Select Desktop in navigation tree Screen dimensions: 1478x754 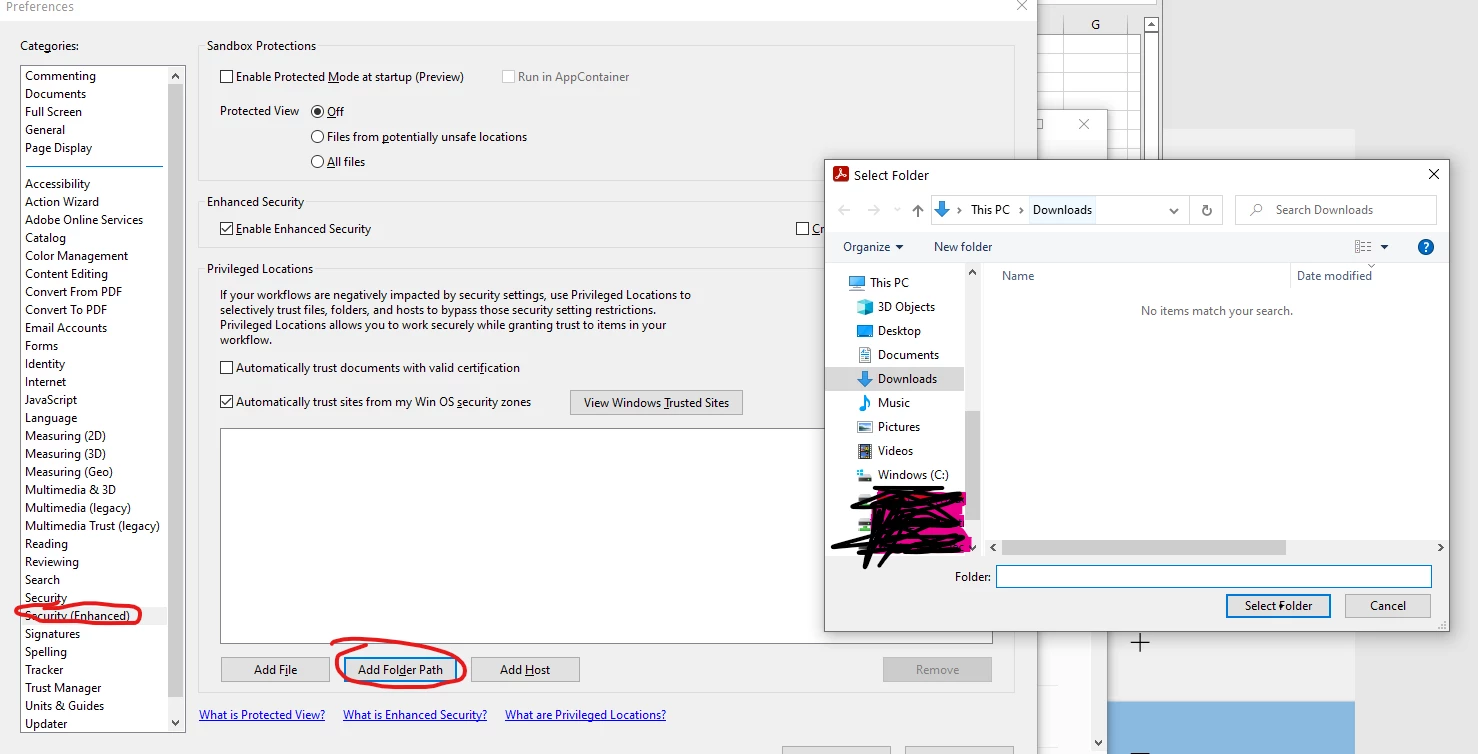pyautogui.click(x=899, y=331)
